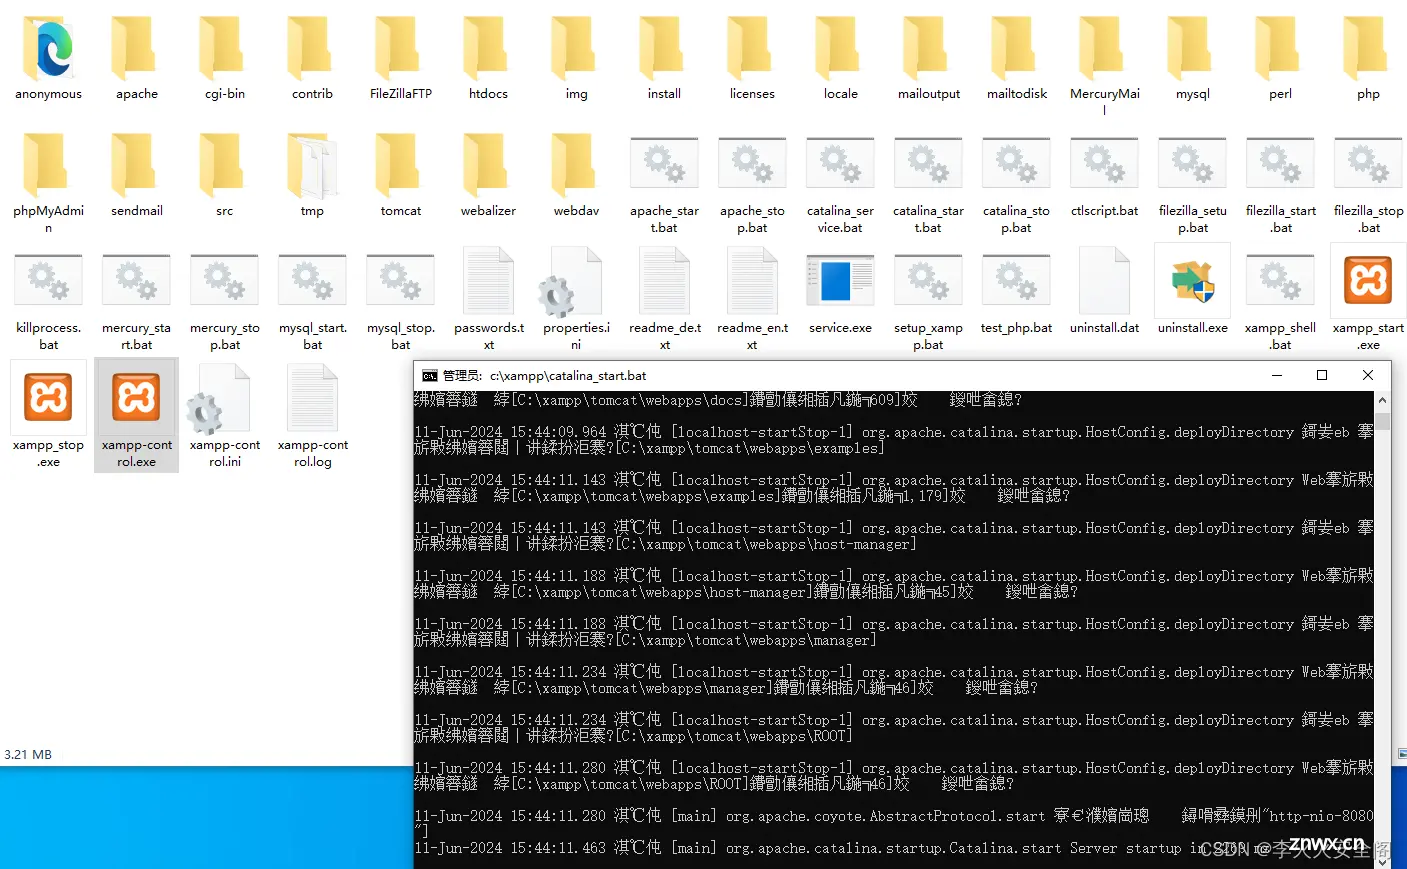
Task: Select xampp_start.exe icon
Action: 1368,281
